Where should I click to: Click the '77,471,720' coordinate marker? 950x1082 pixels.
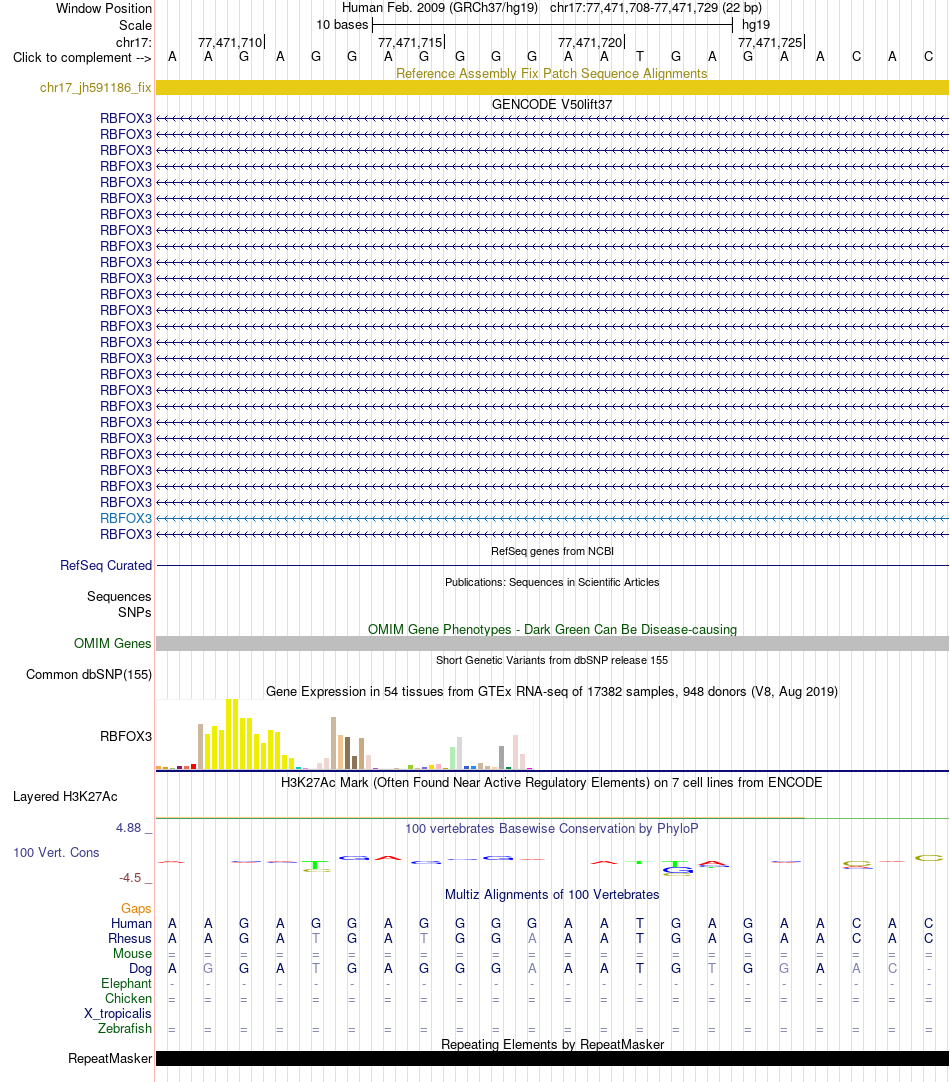[x=591, y=42]
